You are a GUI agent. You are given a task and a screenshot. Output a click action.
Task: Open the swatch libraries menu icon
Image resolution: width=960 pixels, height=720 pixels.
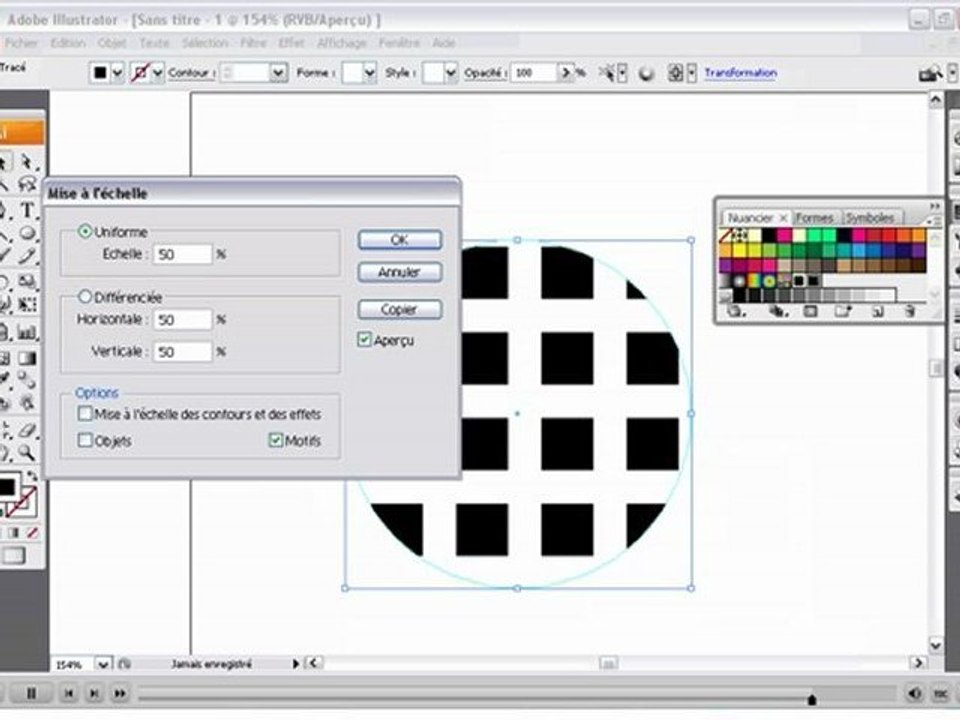736,311
